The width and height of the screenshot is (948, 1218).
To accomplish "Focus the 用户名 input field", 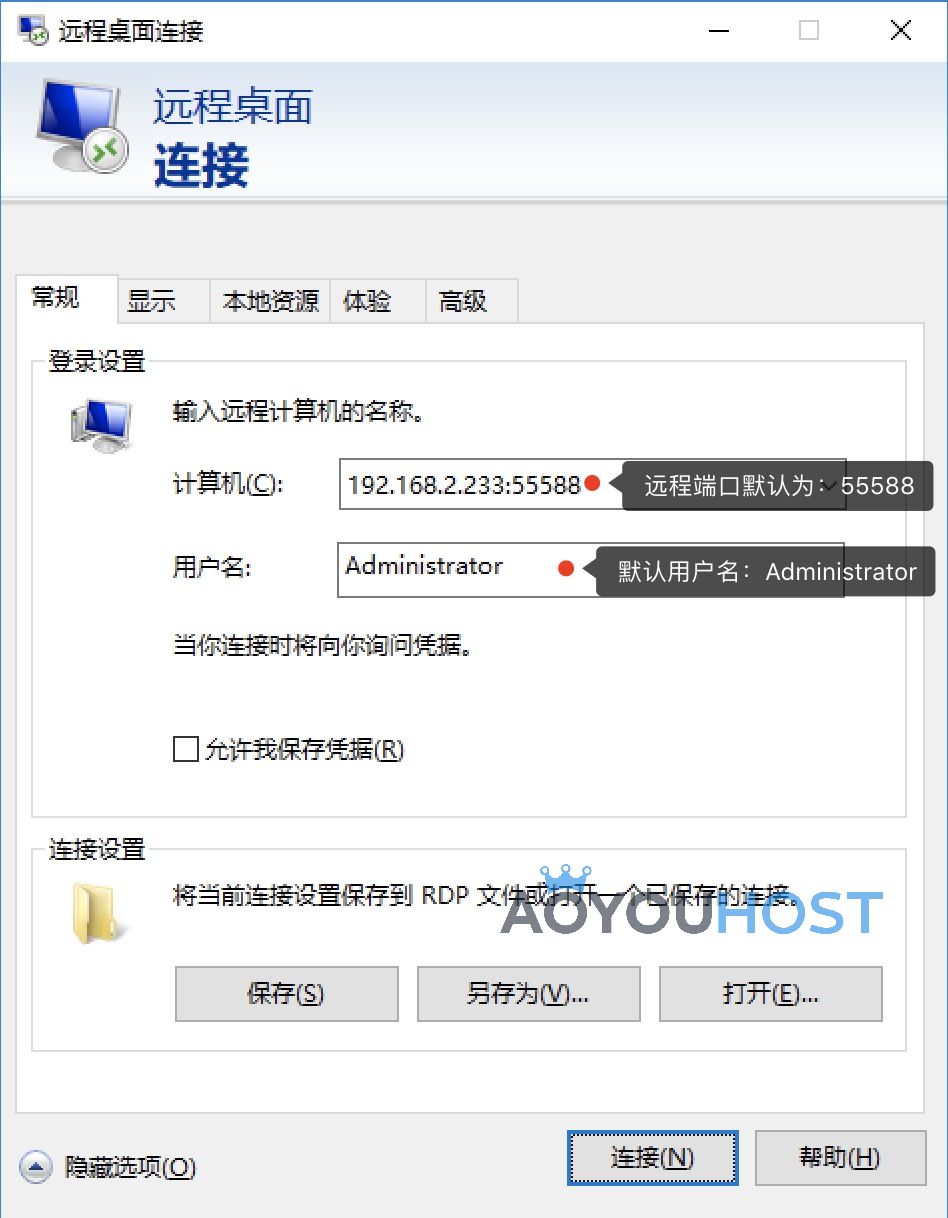I will tap(591, 570).
